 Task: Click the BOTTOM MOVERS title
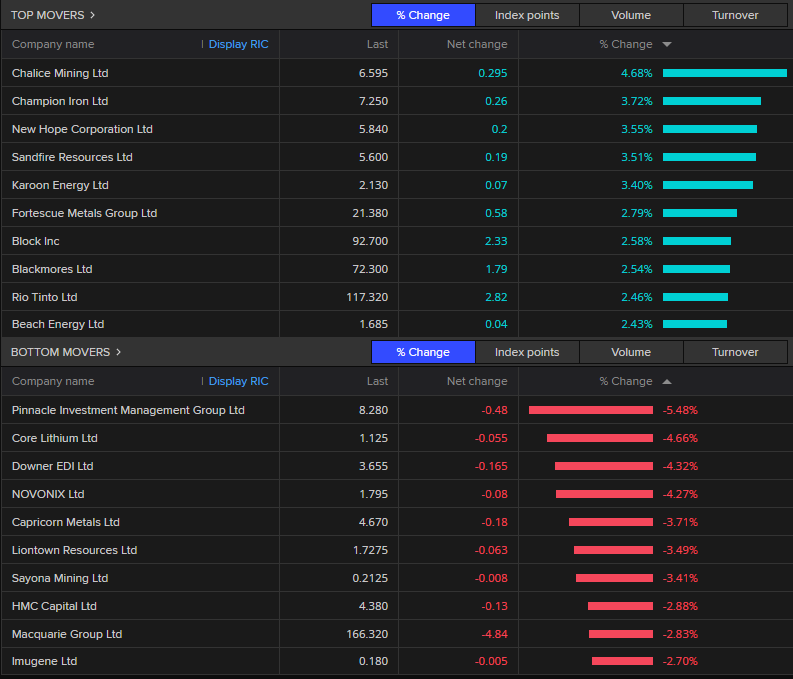click(x=60, y=352)
